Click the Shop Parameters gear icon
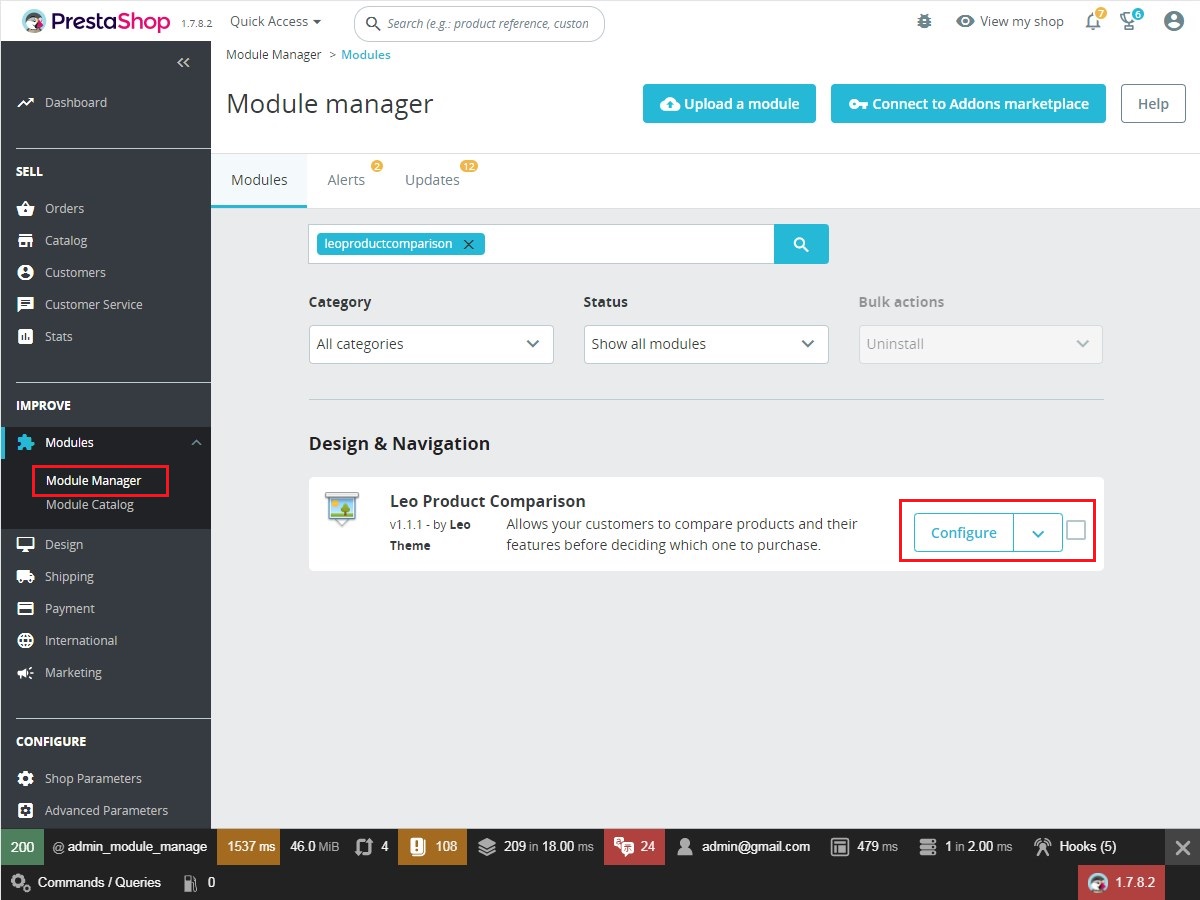 [x=26, y=778]
